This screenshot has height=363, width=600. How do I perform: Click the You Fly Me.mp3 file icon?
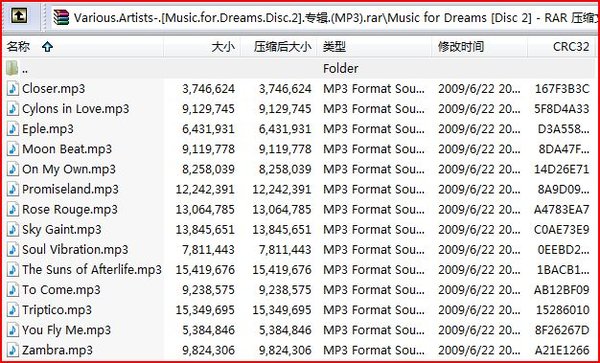pos(13,330)
